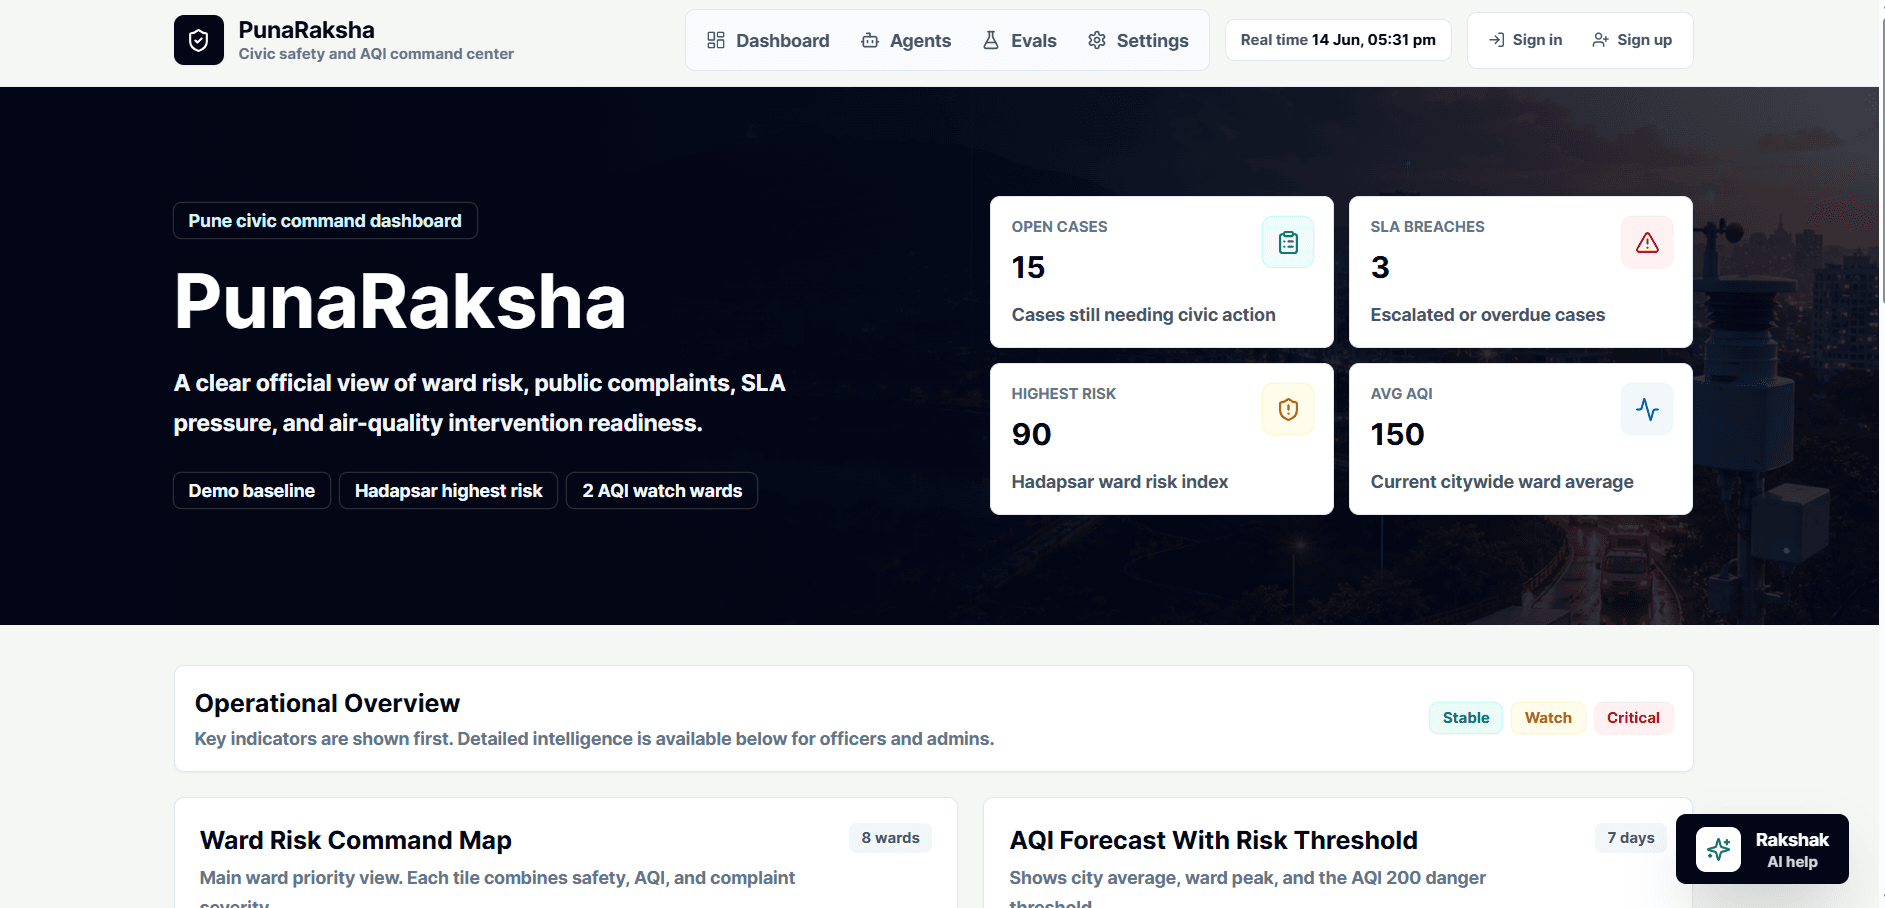Click the Sign in arrow icon
Image resolution: width=1885 pixels, height=908 pixels.
pyautogui.click(x=1497, y=40)
